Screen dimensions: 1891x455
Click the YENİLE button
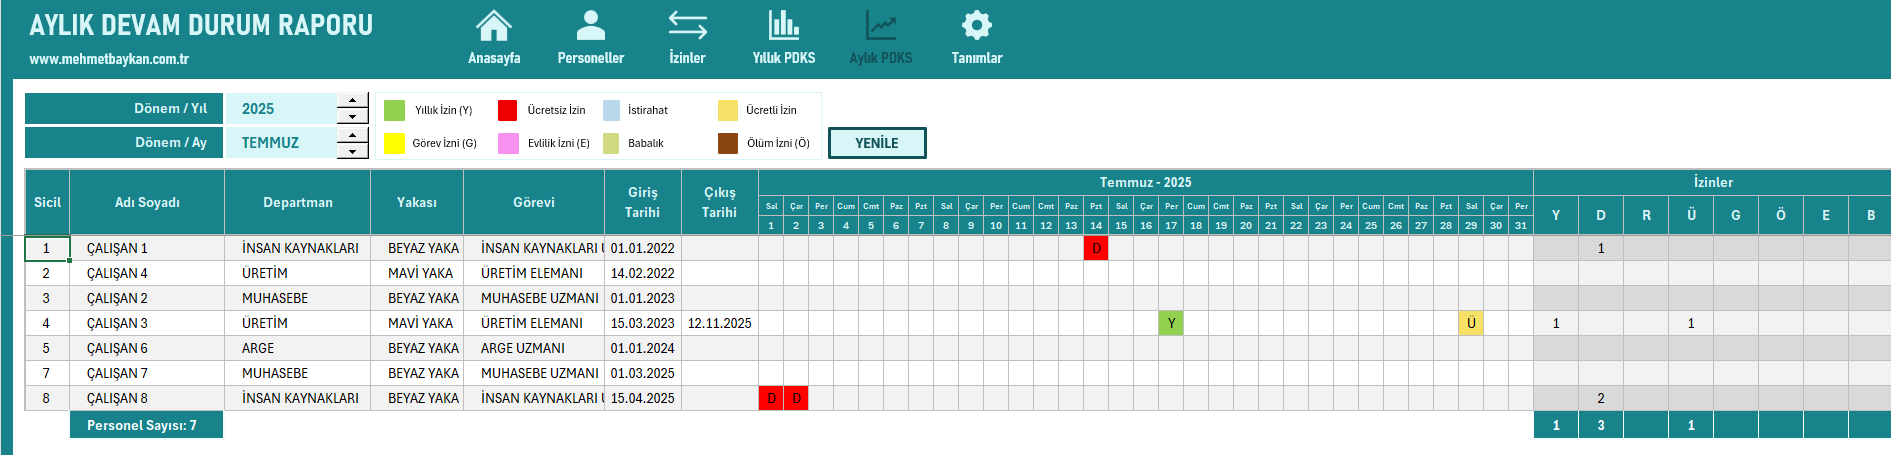[x=877, y=143]
